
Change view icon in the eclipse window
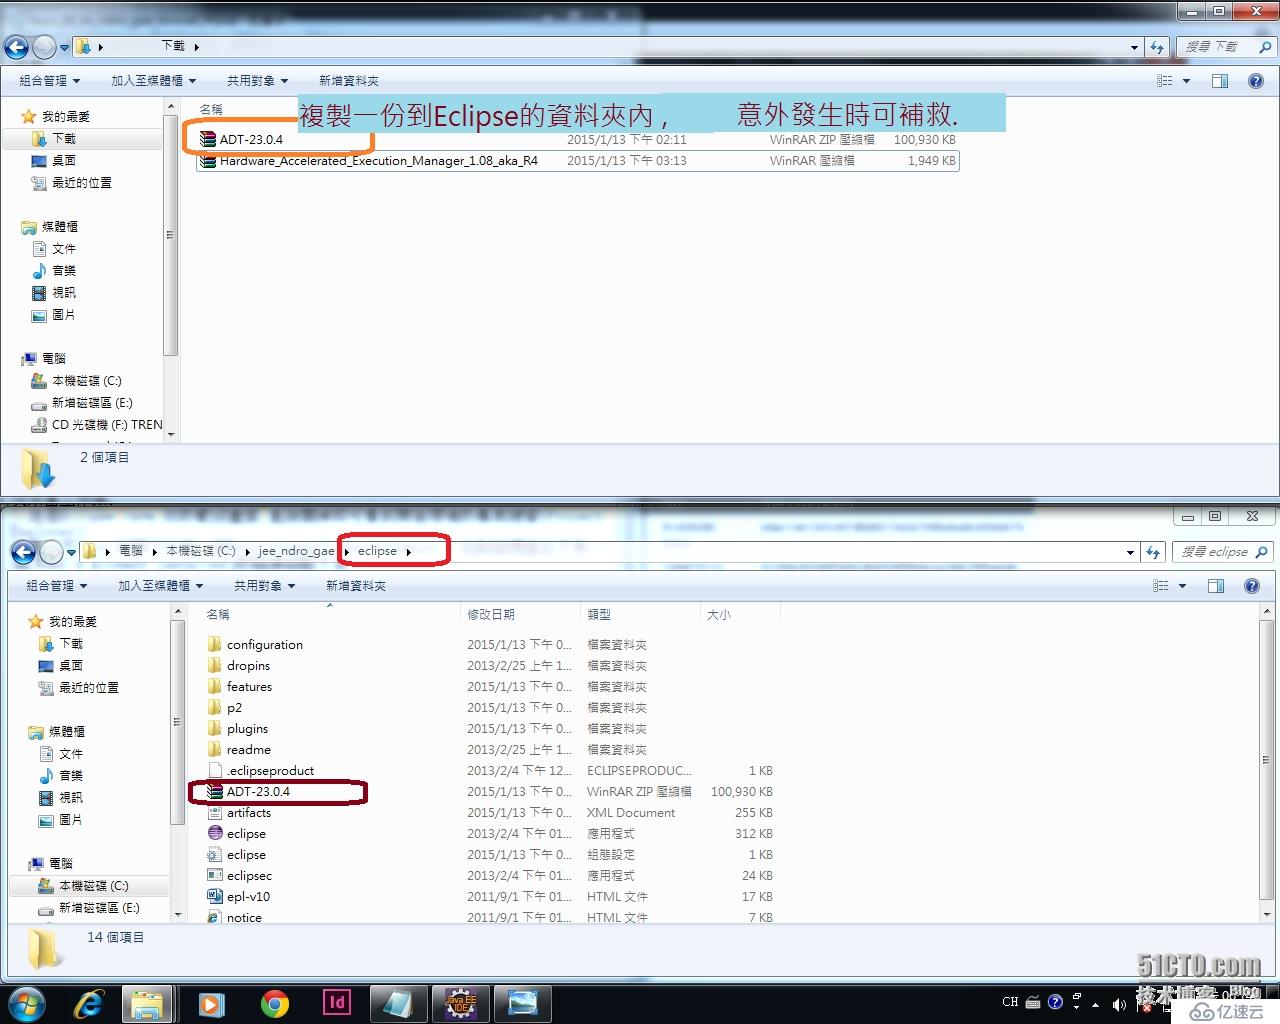[1161, 586]
